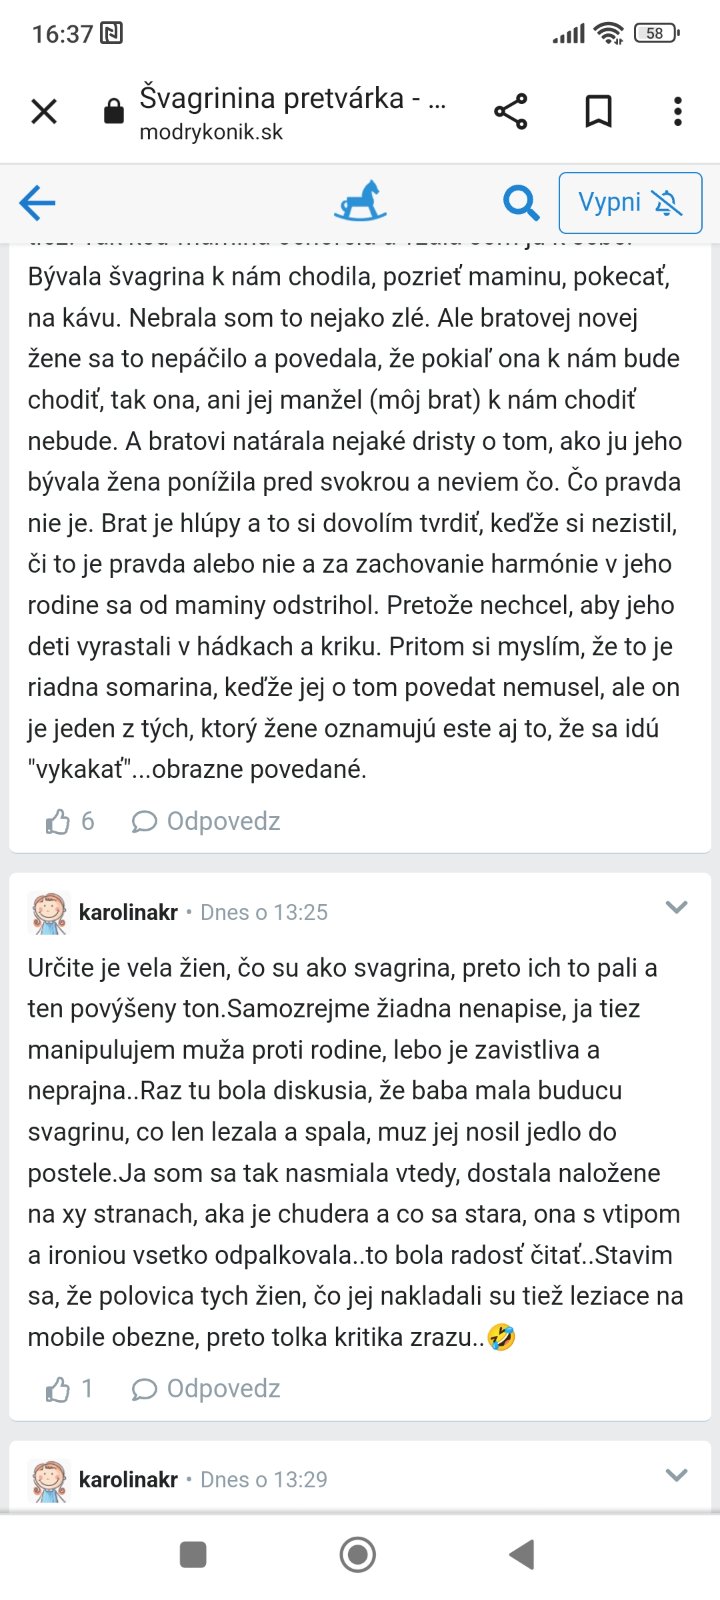Expand options chevron on 13:25 comment
The height and width of the screenshot is (1600, 720).
pos(677,908)
